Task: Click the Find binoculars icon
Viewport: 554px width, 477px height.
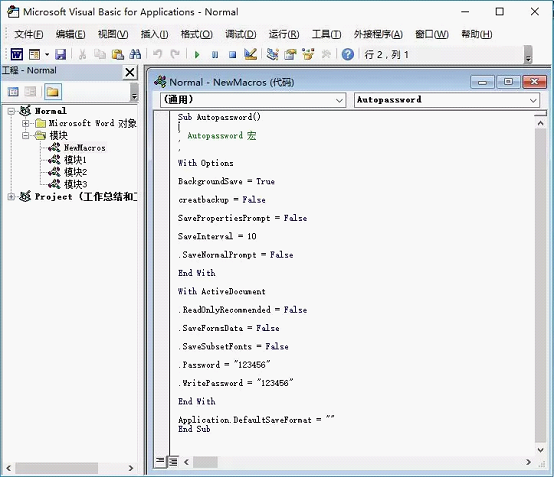Action: (x=135, y=54)
